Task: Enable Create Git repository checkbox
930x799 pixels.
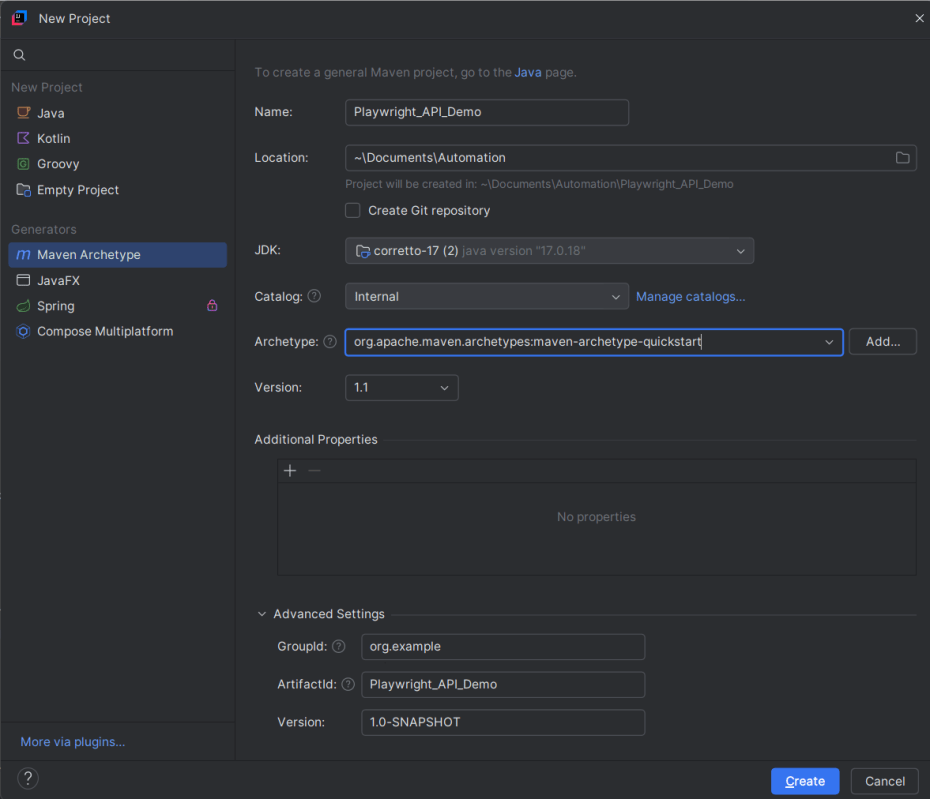Action: 353,210
